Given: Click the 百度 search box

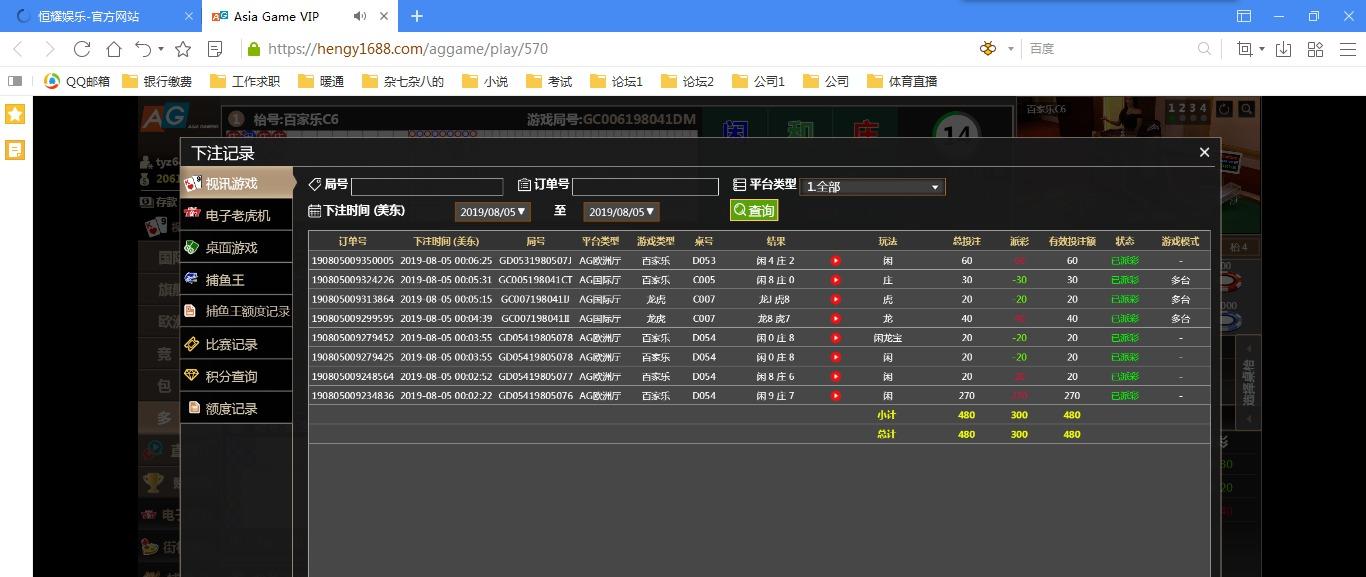Looking at the screenshot, I should coord(1110,49).
